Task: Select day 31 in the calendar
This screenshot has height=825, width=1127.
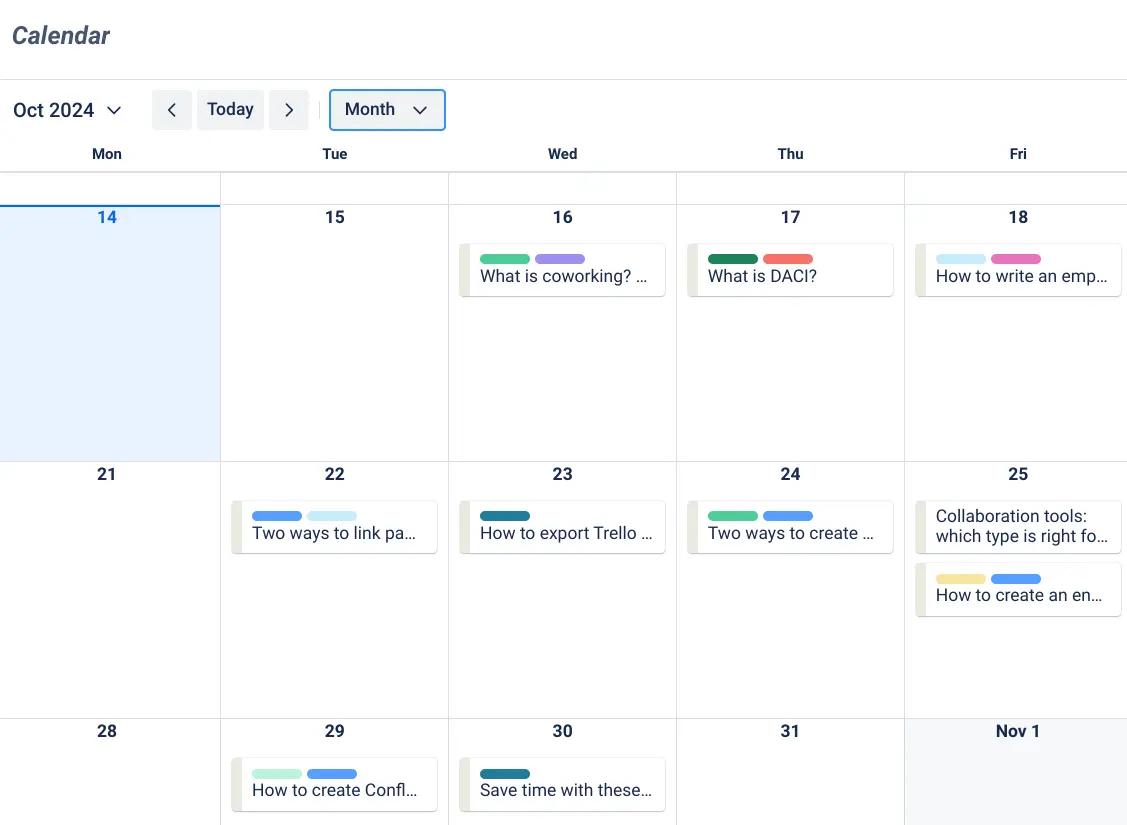Action: pyautogui.click(x=790, y=772)
